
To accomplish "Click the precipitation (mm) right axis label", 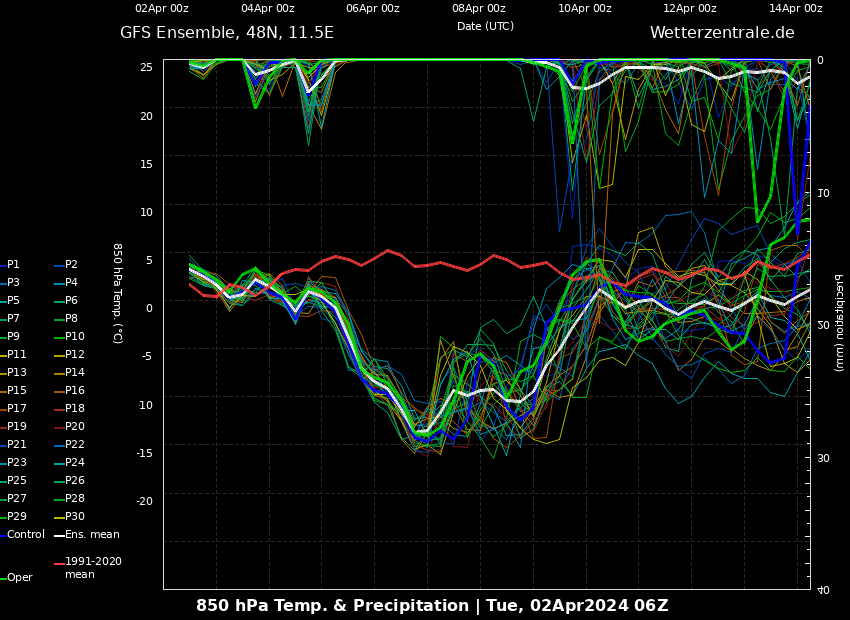I will pos(838,322).
